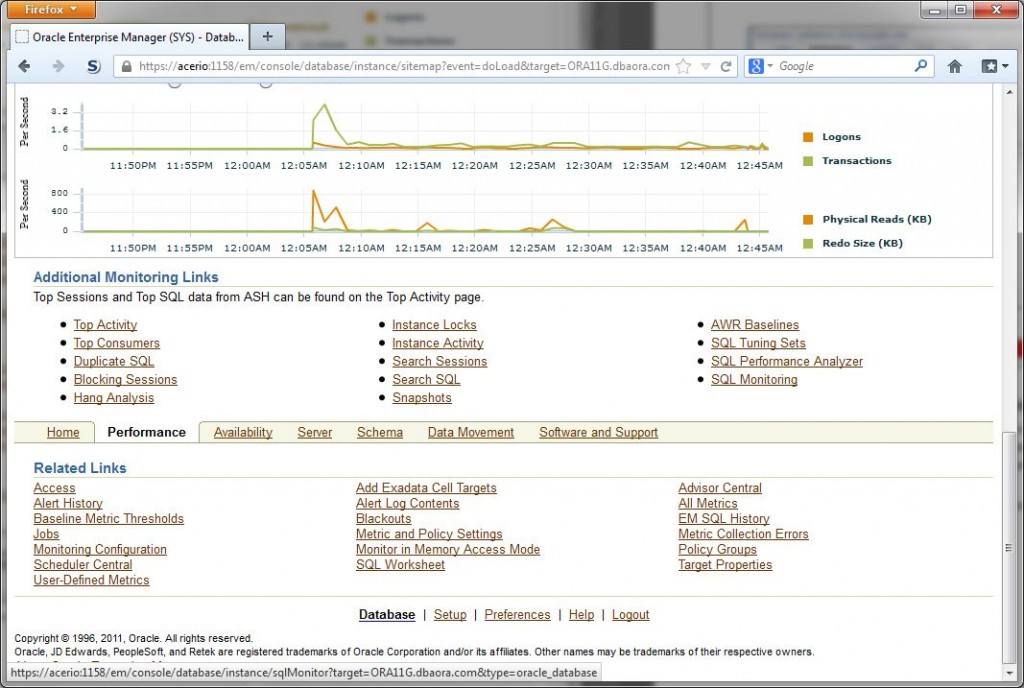Open the EM SQL History link
This screenshot has width=1024, height=688.
click(x=724, y=518)
